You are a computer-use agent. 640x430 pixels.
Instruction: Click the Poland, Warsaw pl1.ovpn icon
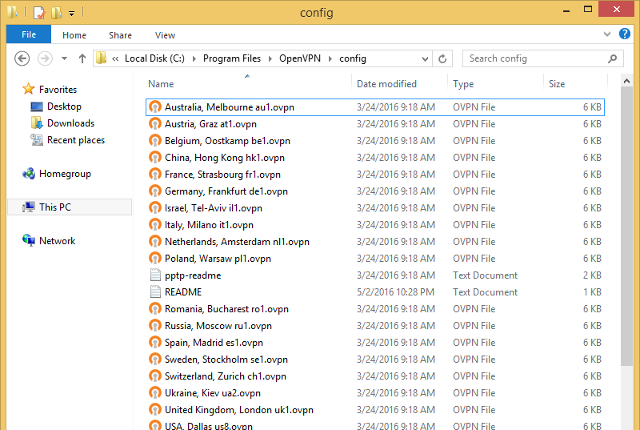[155, 258]
